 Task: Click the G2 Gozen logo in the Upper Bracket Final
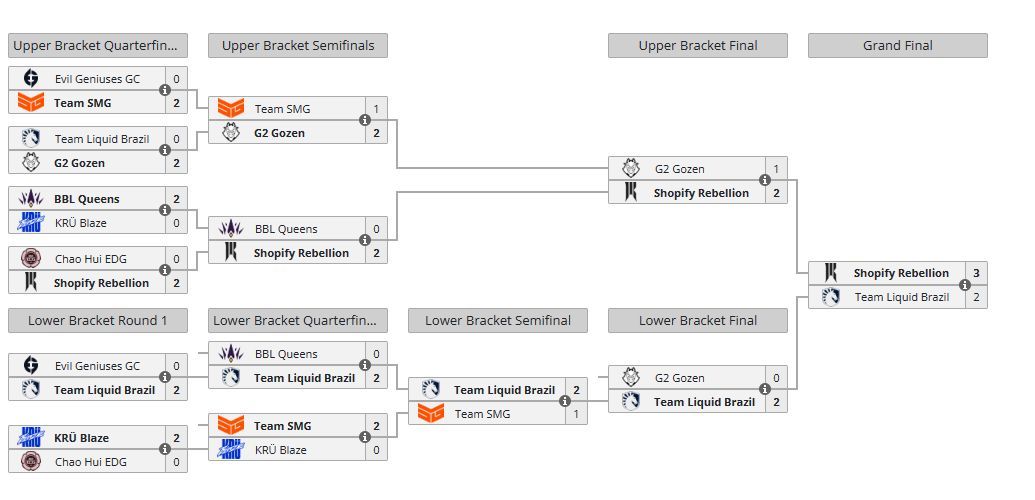(630, 169)
